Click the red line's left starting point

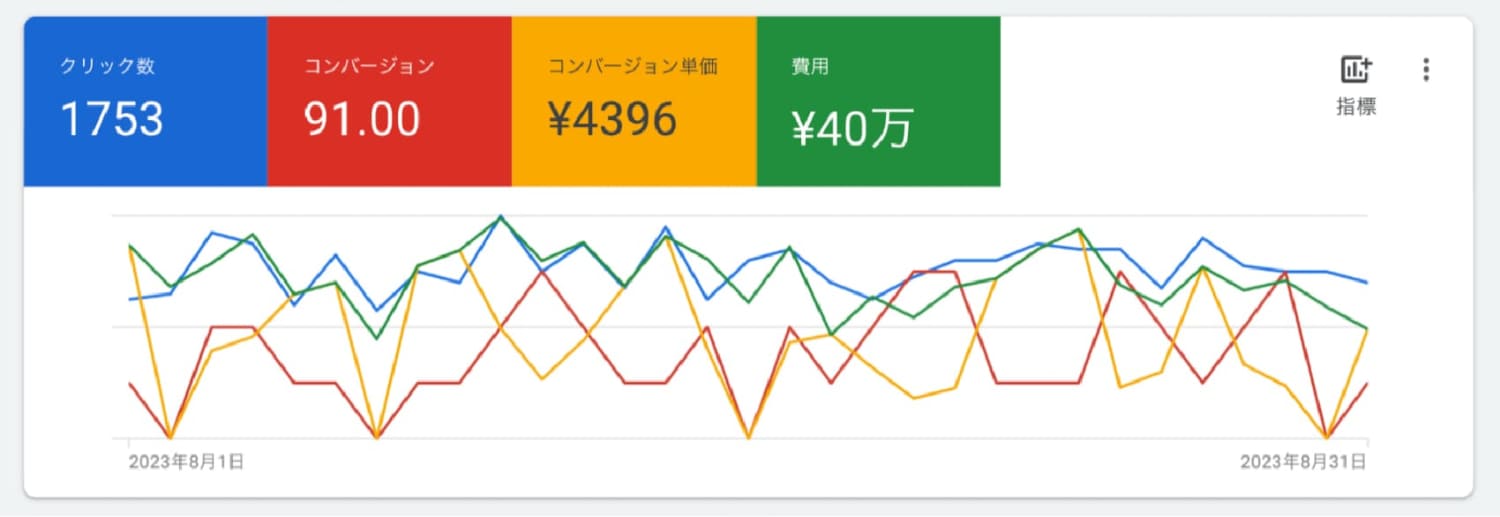tap(130, 383)
